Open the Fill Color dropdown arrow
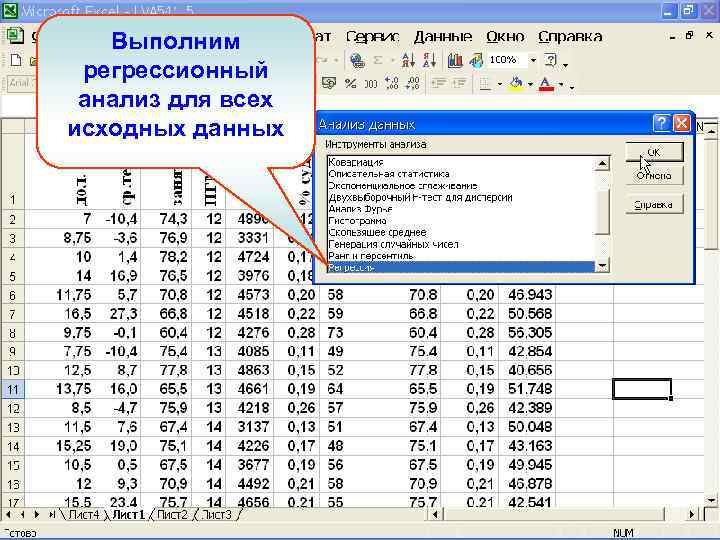 coord(530,84)
